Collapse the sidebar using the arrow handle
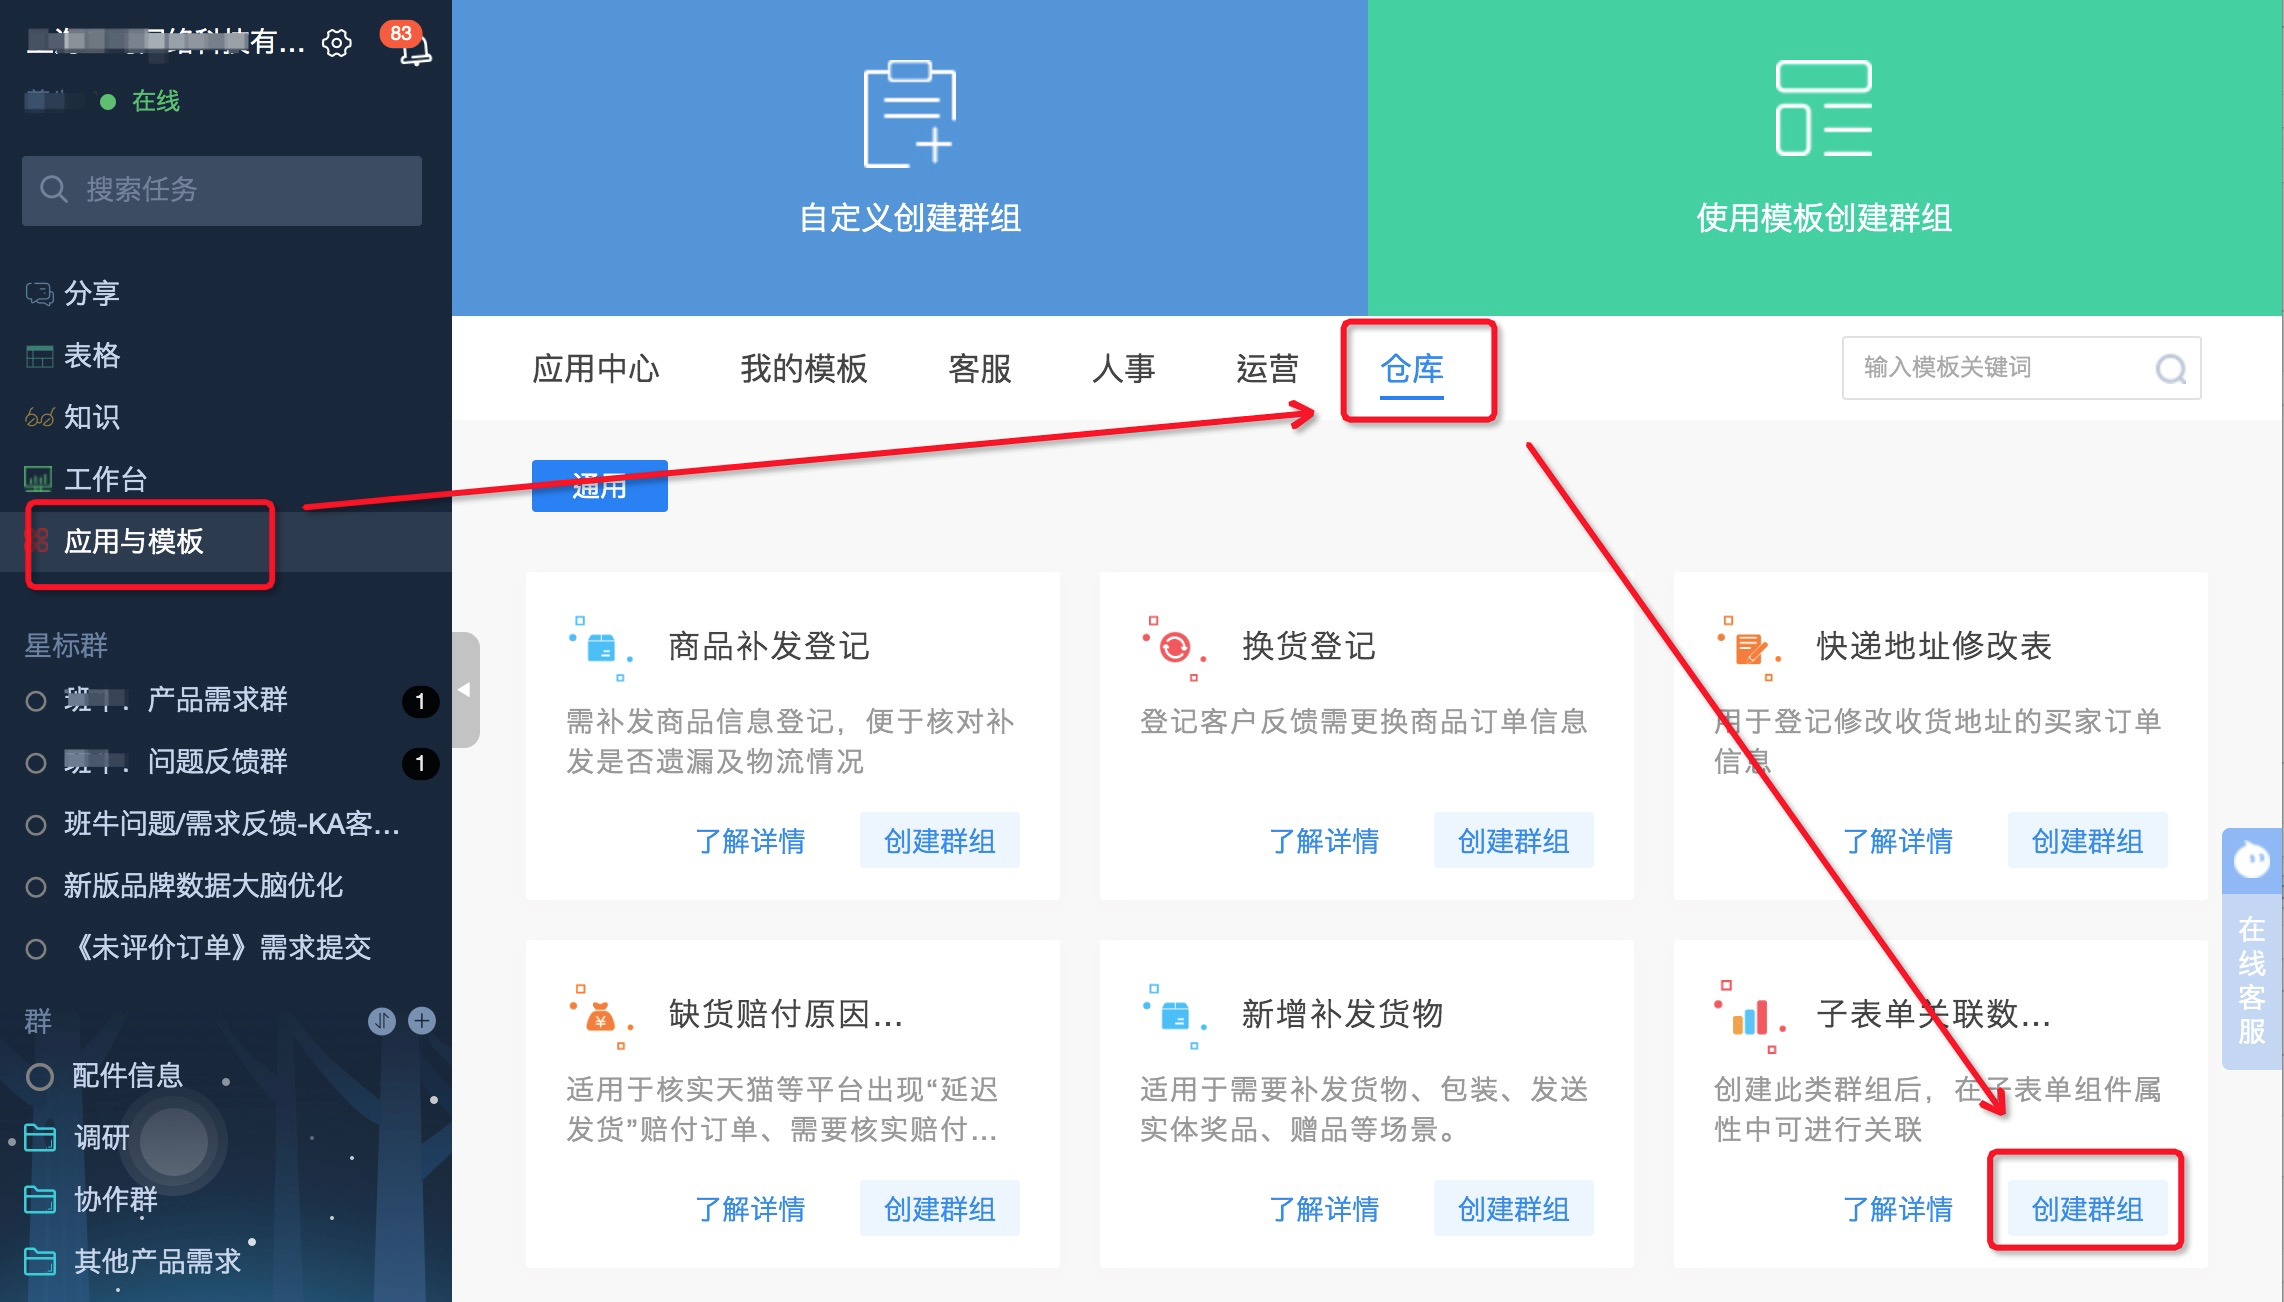 pyautogui.click(x=464, y=690)
